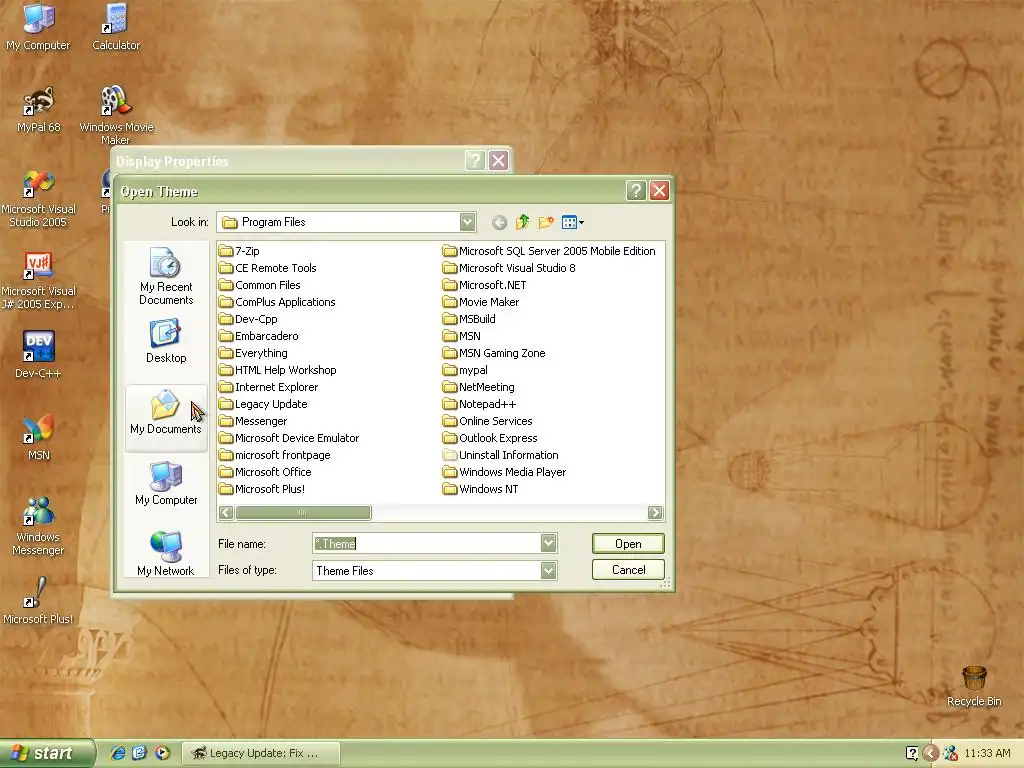Select the MSBuild folder

pyautogui.click(x=470, y=319)
